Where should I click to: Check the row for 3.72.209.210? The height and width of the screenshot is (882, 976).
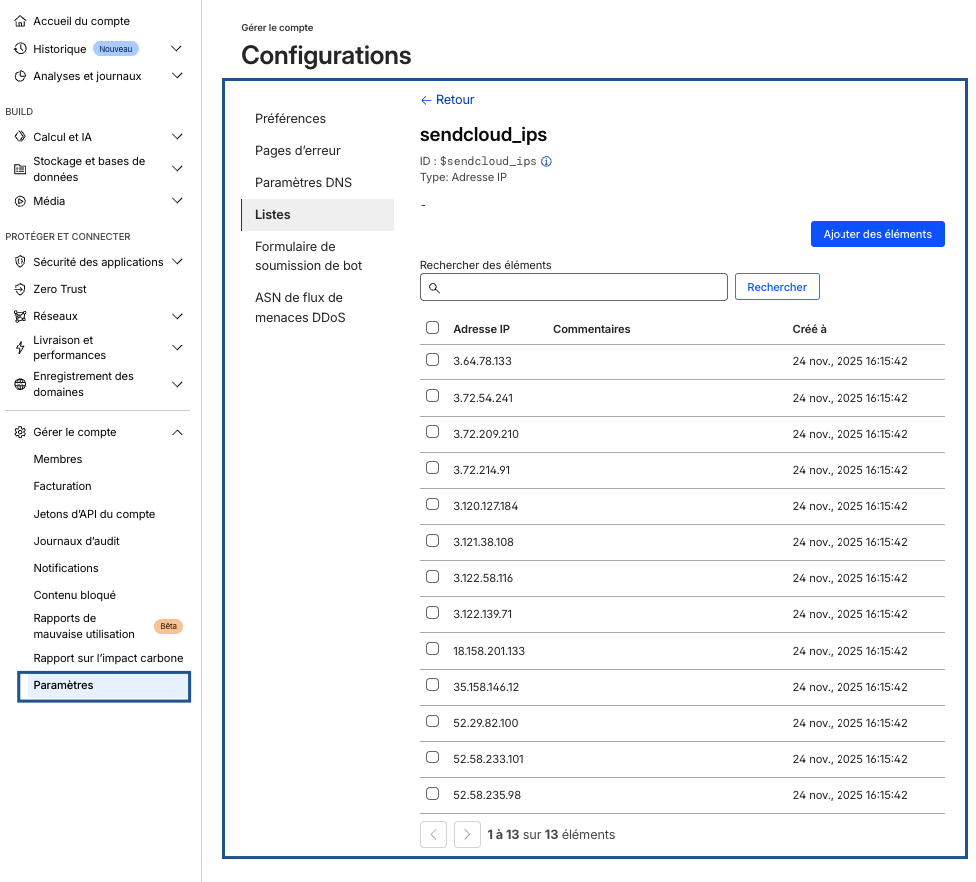pyautogui.click(x=433, y=432)
